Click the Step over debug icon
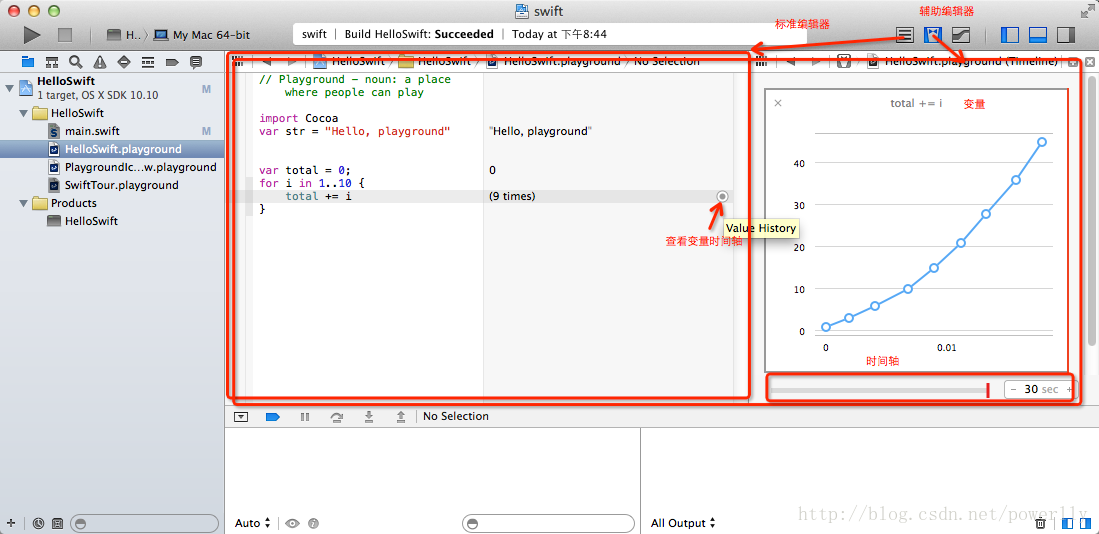 pyautogui.click(x=337, y=416)
